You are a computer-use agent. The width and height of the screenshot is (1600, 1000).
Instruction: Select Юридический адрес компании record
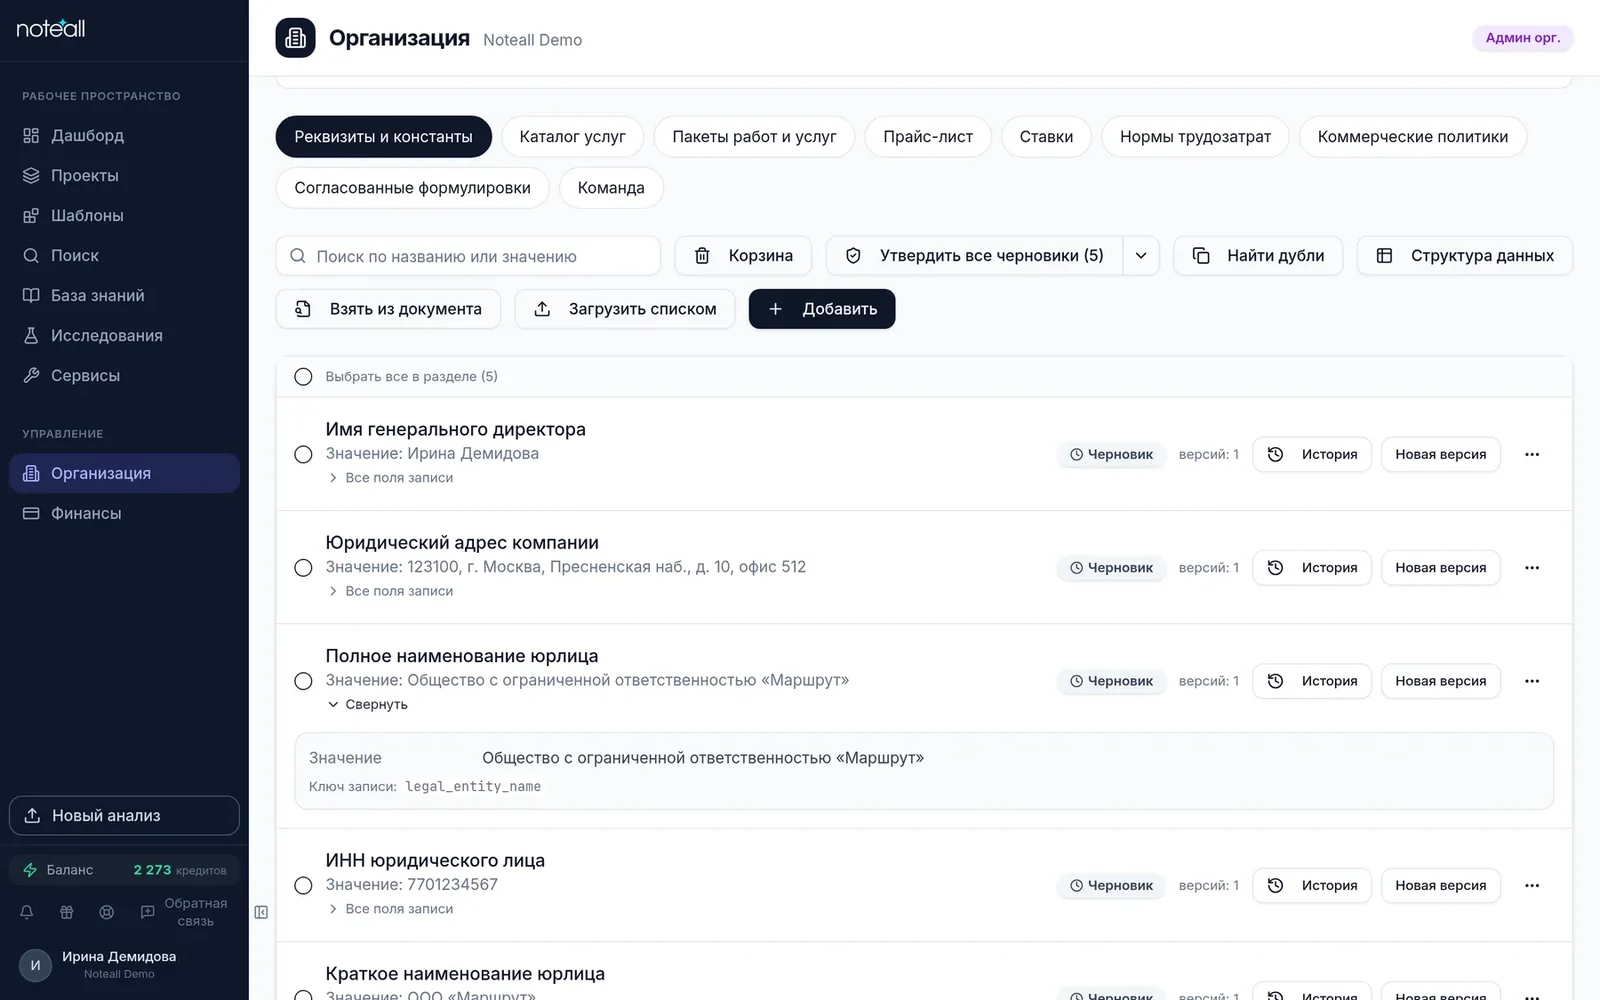(x=303, y=568)
